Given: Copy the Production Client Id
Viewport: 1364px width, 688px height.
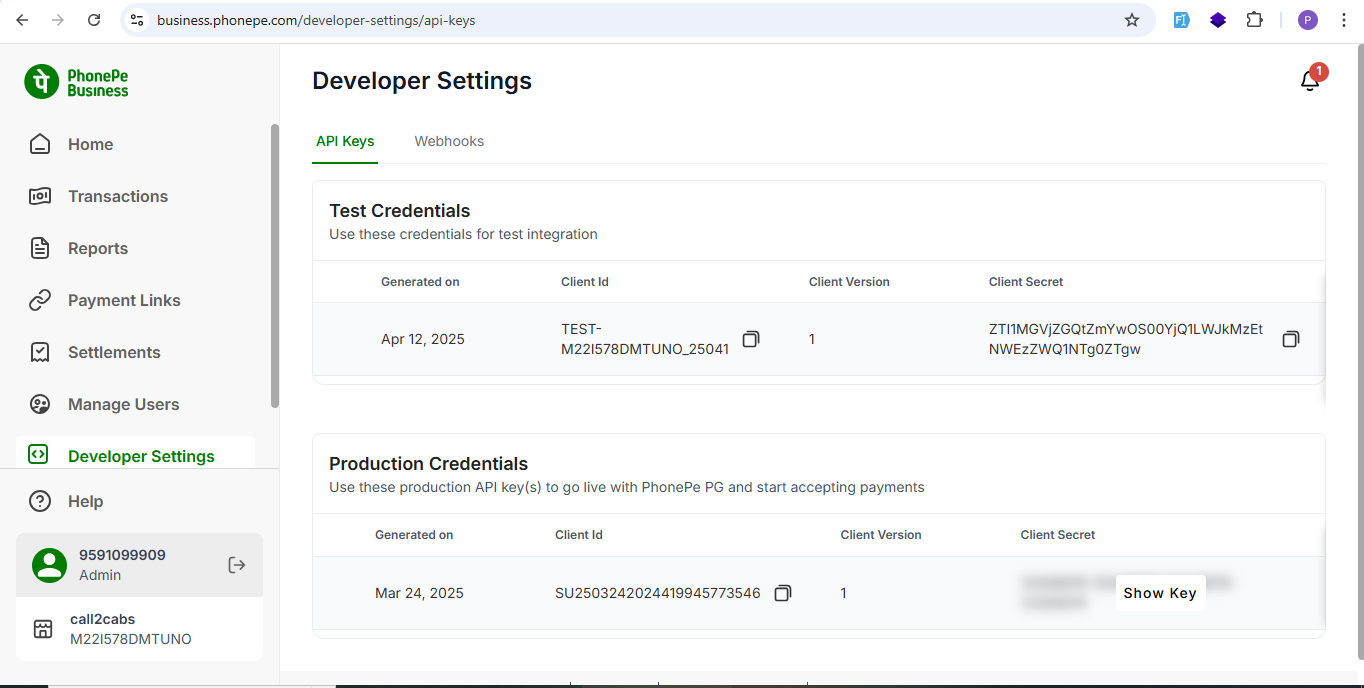Looking at the screenshot, I should (x=783, y=593).
